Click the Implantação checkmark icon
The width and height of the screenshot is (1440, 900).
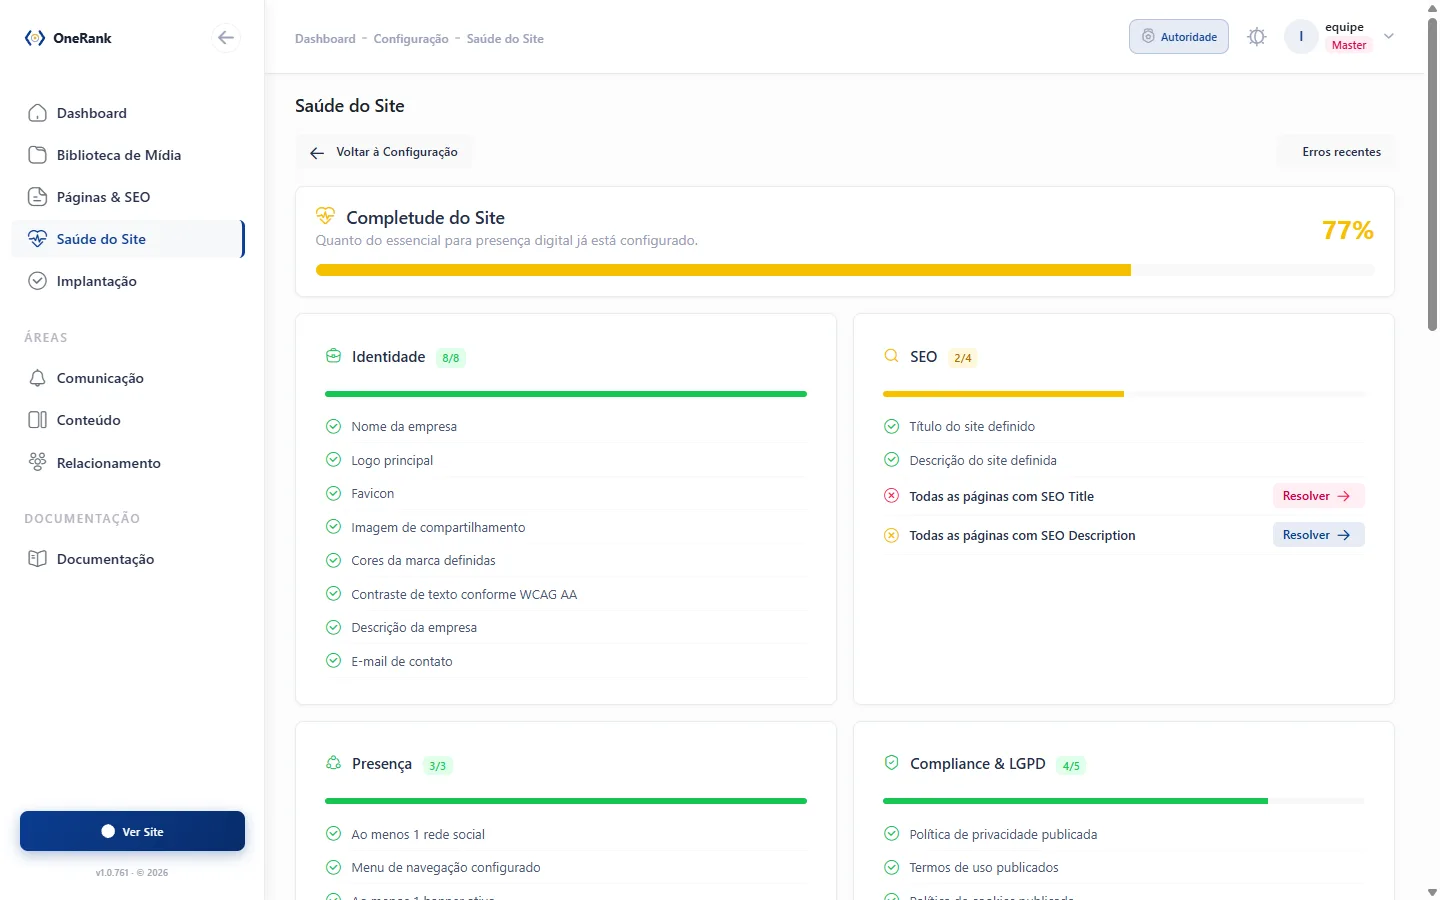click(x=37, y=281)
